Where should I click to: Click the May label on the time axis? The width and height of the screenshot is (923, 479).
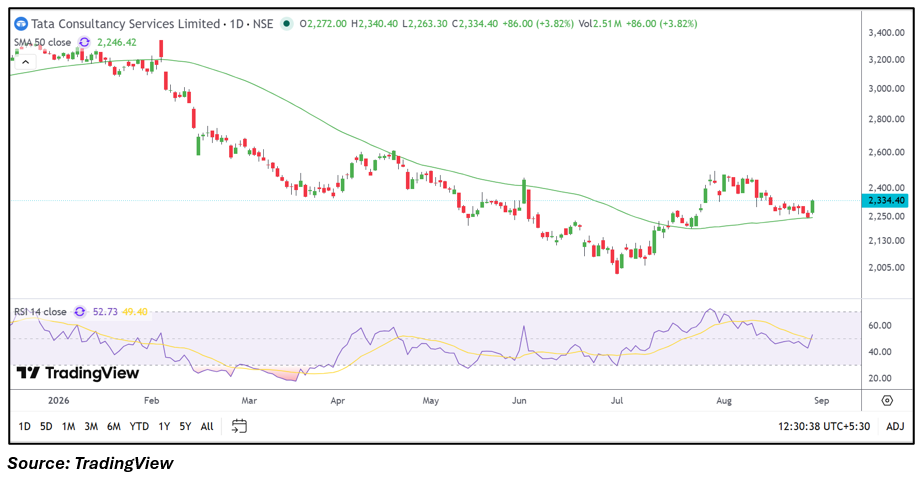point(430,401)
